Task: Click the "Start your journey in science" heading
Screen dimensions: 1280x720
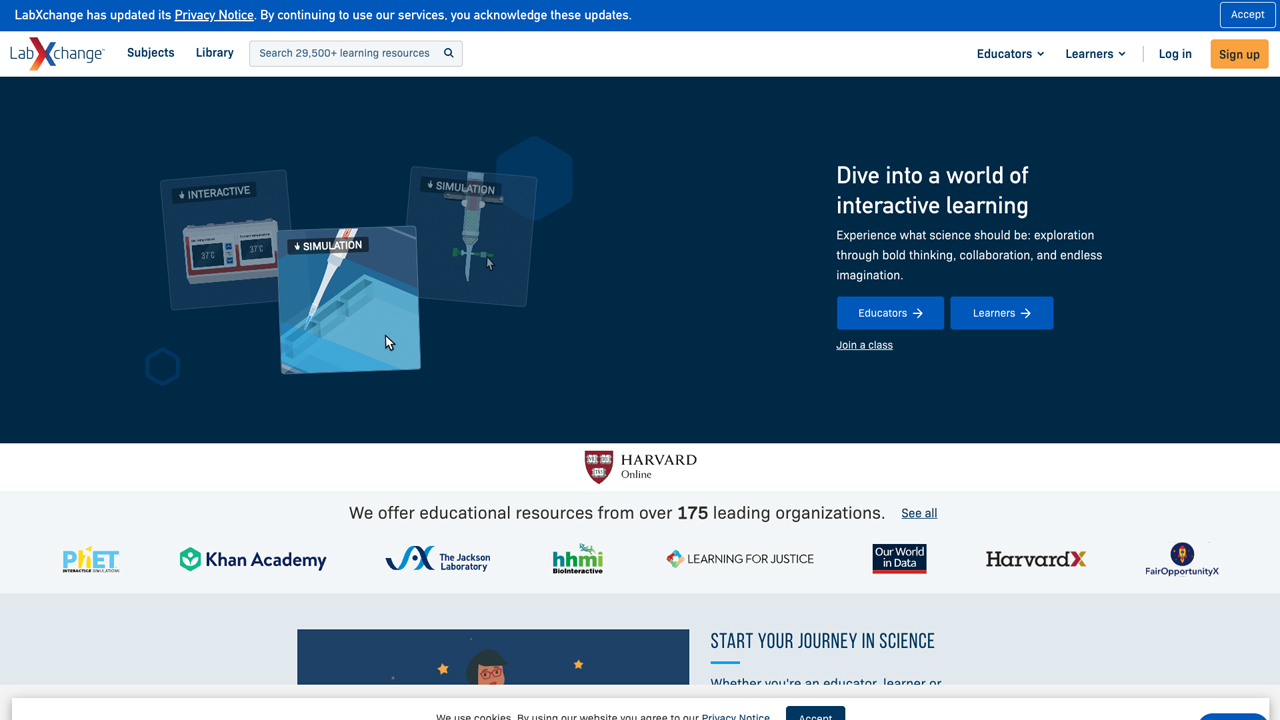Action: pos(822,641)
